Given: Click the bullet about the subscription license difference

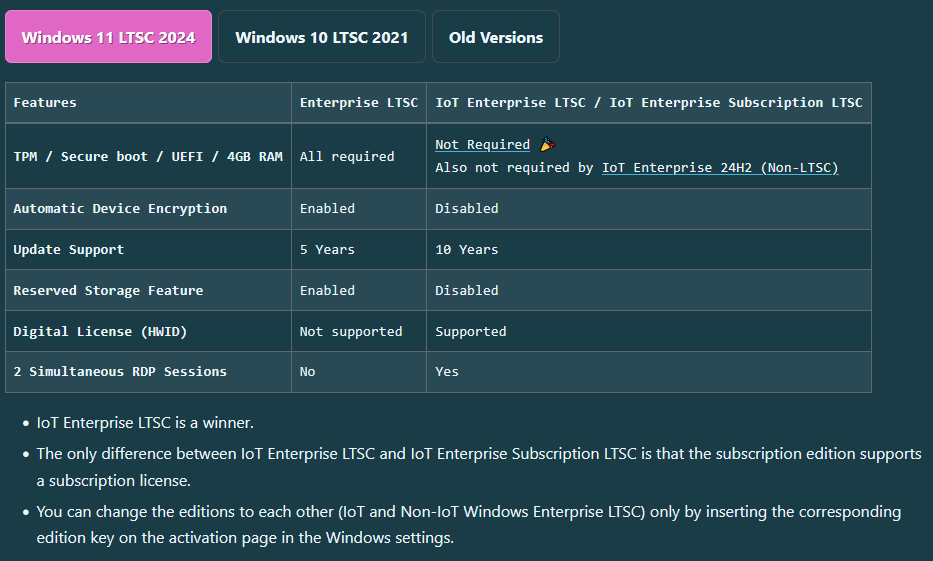Looking at the screenshot, I should click(x=479, y=467).
